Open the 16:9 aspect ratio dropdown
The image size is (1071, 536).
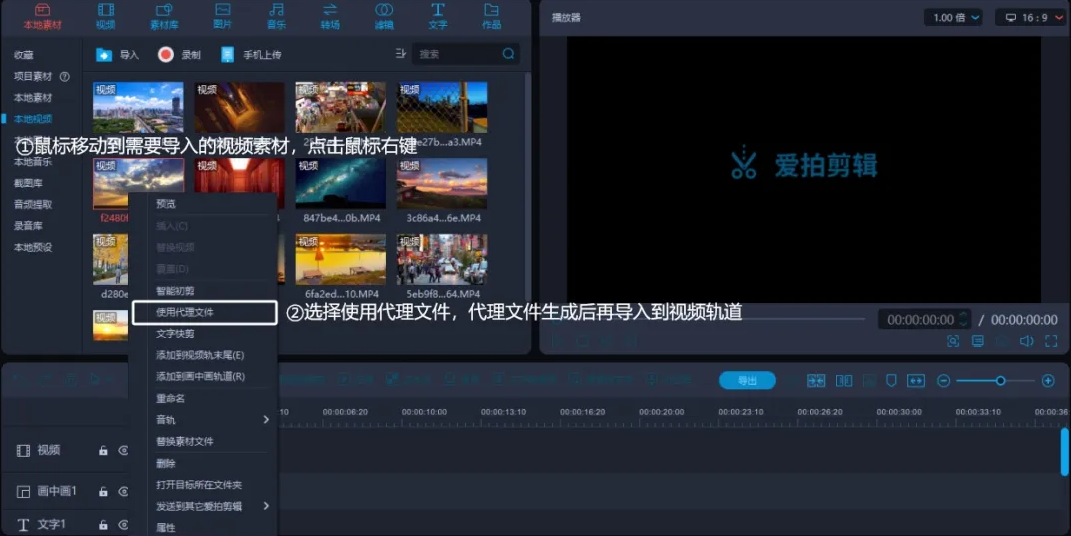pos(1033,18)
